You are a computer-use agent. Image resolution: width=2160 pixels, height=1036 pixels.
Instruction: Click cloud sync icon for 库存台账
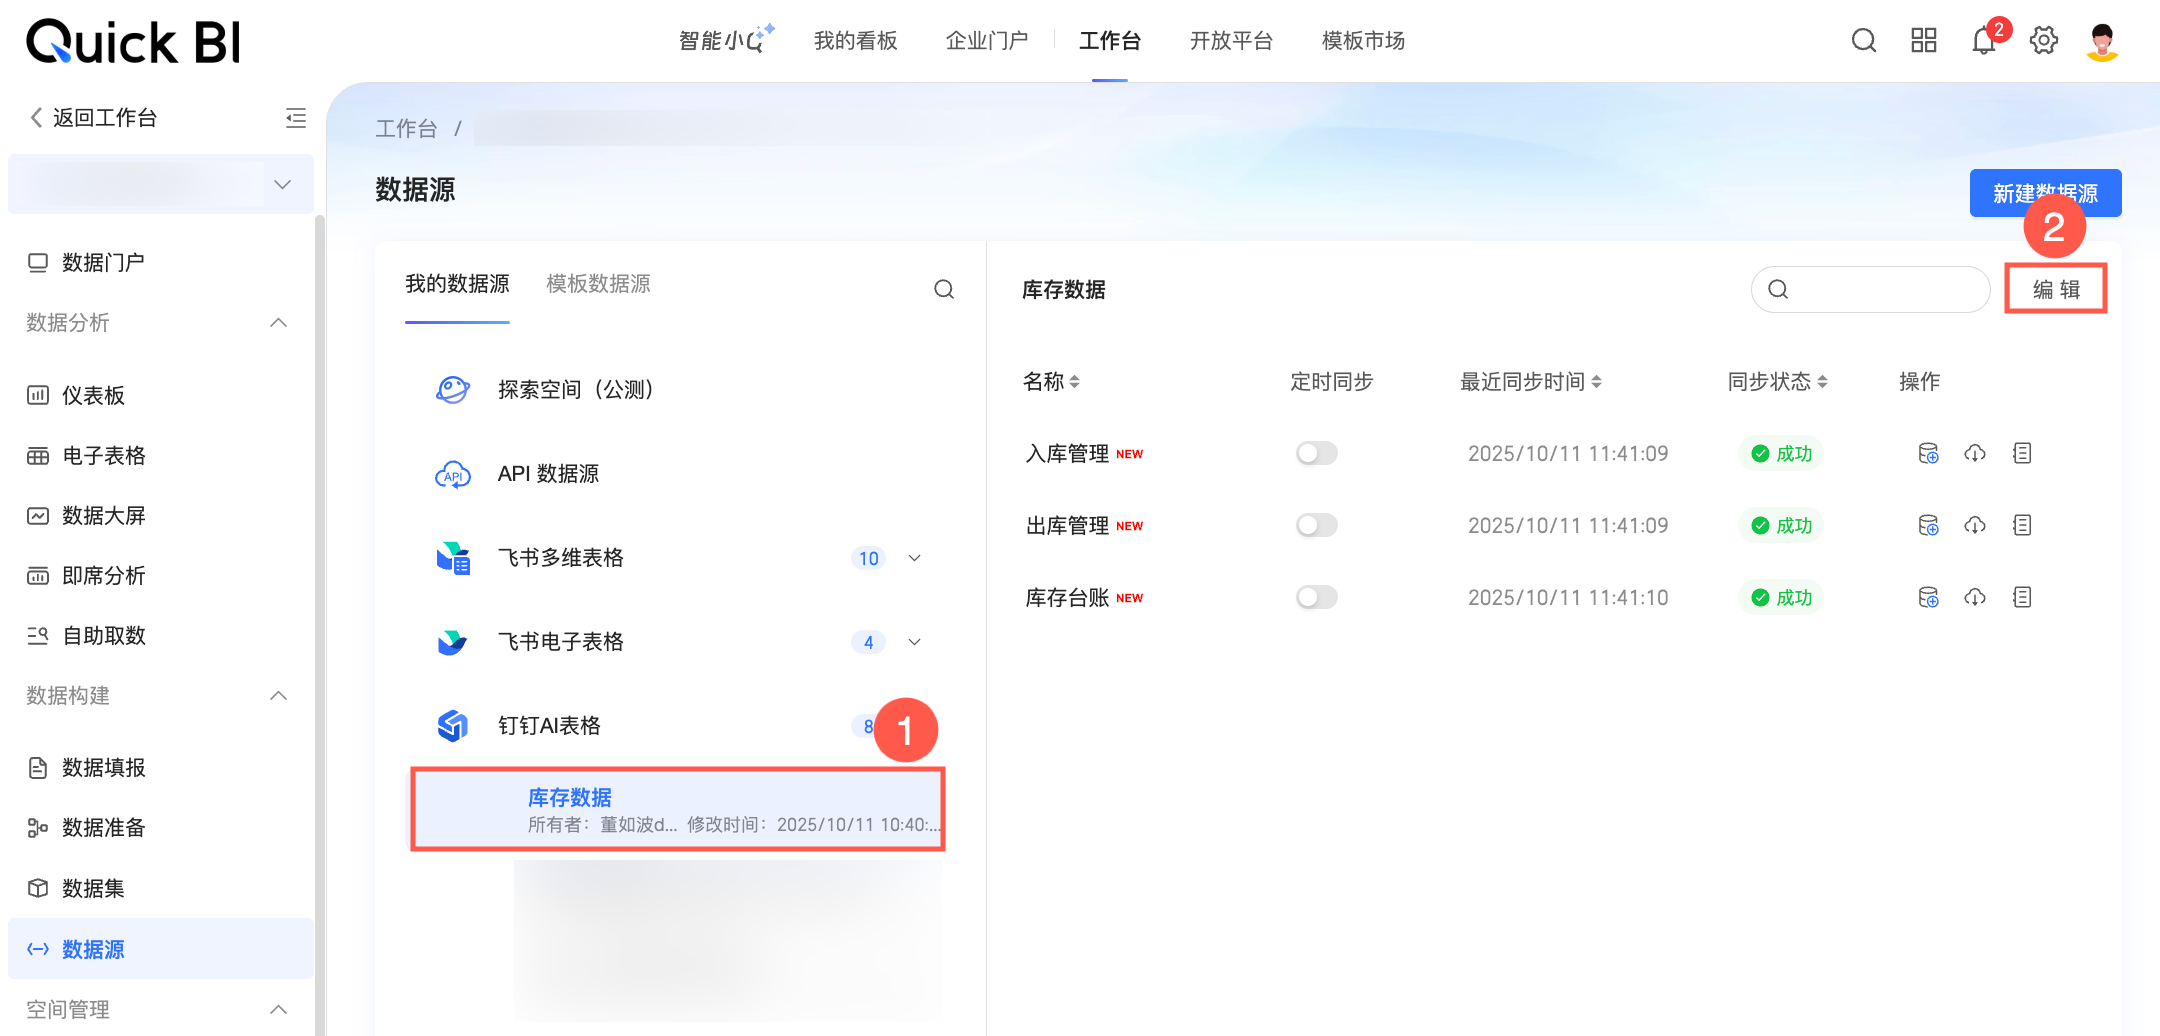pyautogui.click(x=1975, y=598)
